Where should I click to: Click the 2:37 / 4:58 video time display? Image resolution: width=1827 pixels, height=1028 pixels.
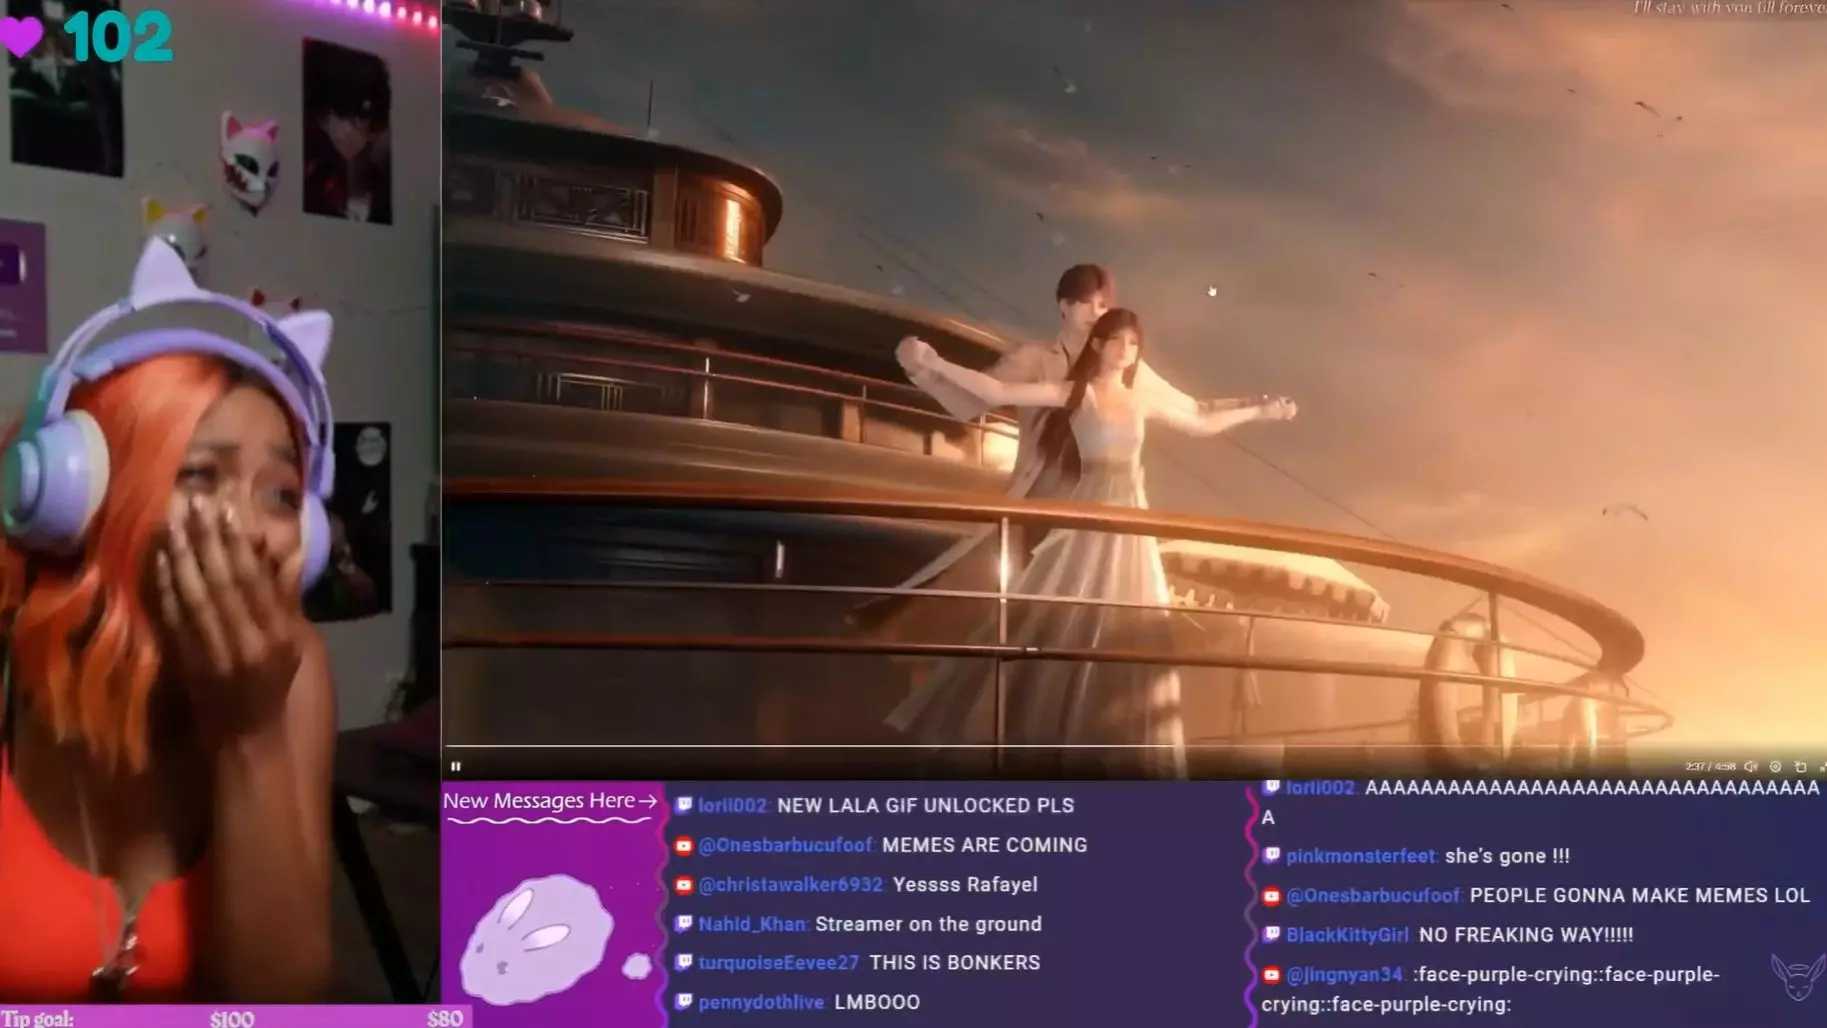(x=1710, y=767)
